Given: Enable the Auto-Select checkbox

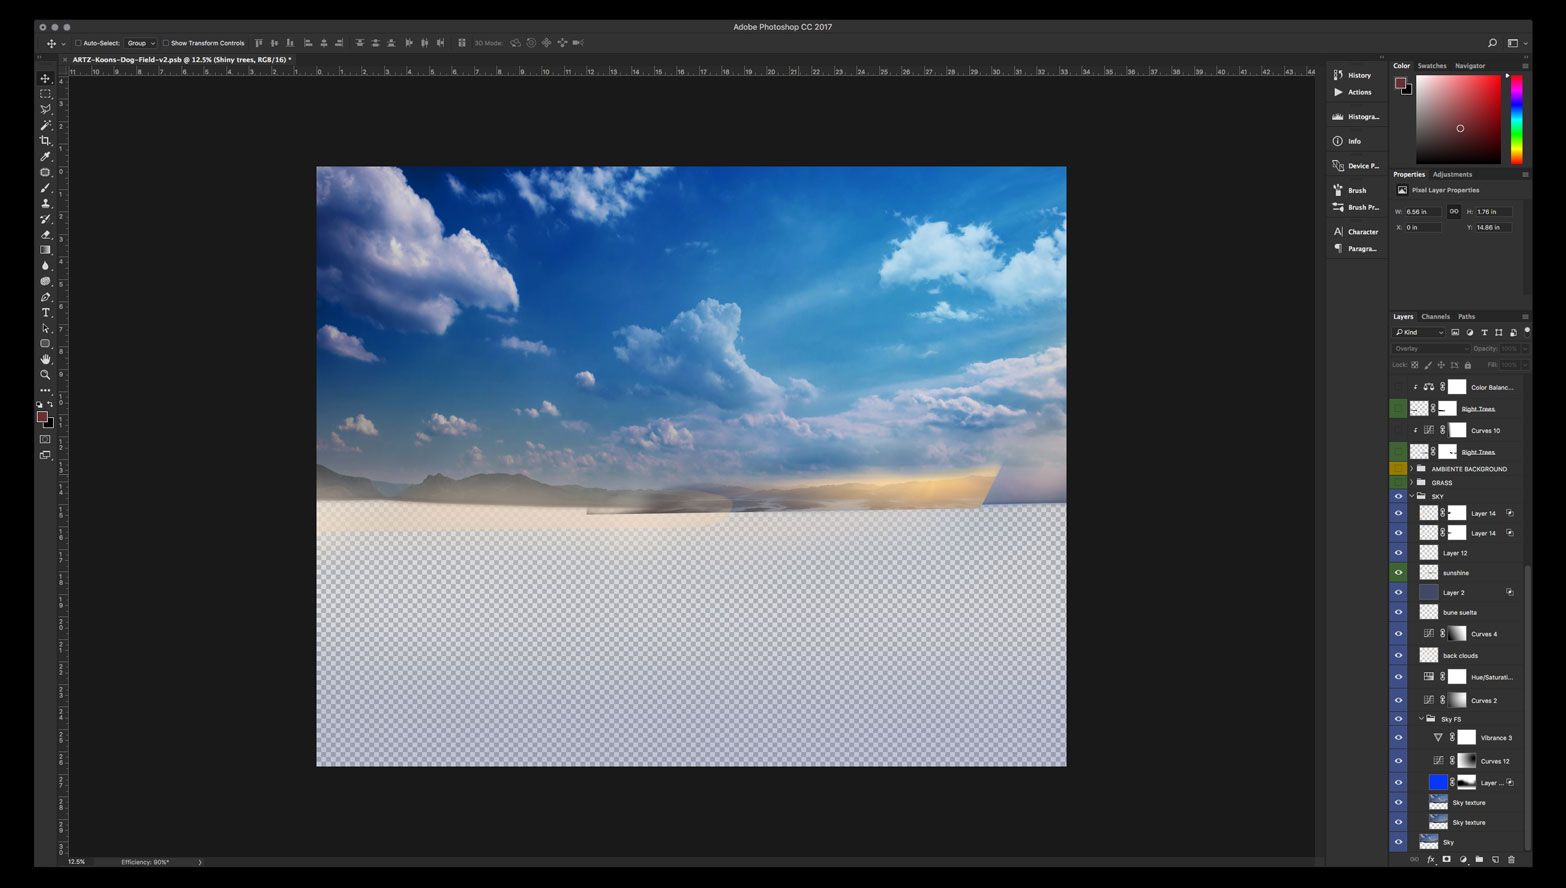Looking at the screenshot, I should pyautogui.click(x=78, y=43).
